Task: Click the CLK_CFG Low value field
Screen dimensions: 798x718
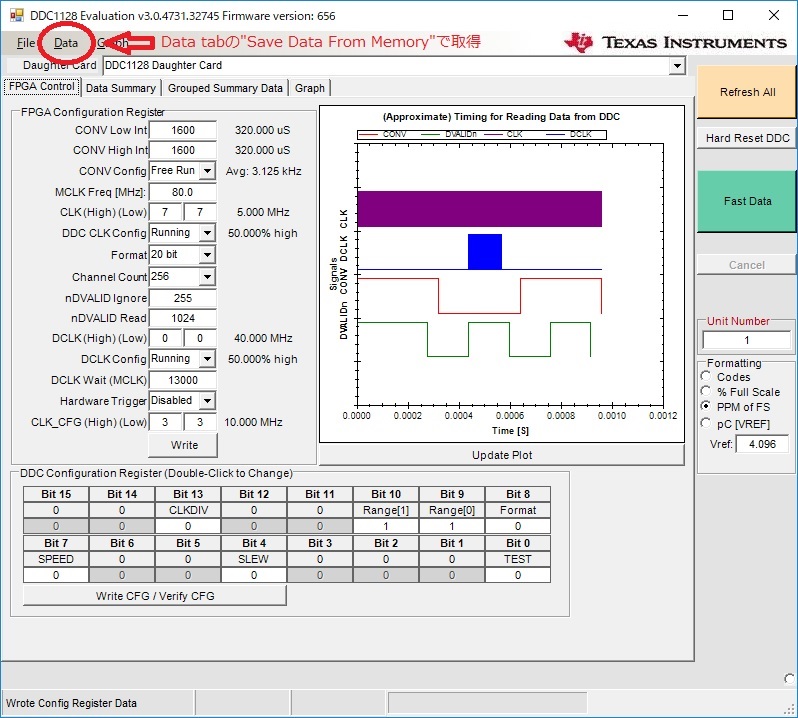Action: click(200, 422)
